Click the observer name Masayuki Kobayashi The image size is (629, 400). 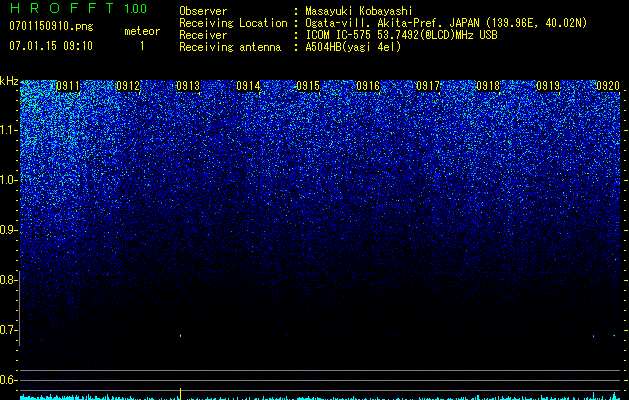click(359, 11)
